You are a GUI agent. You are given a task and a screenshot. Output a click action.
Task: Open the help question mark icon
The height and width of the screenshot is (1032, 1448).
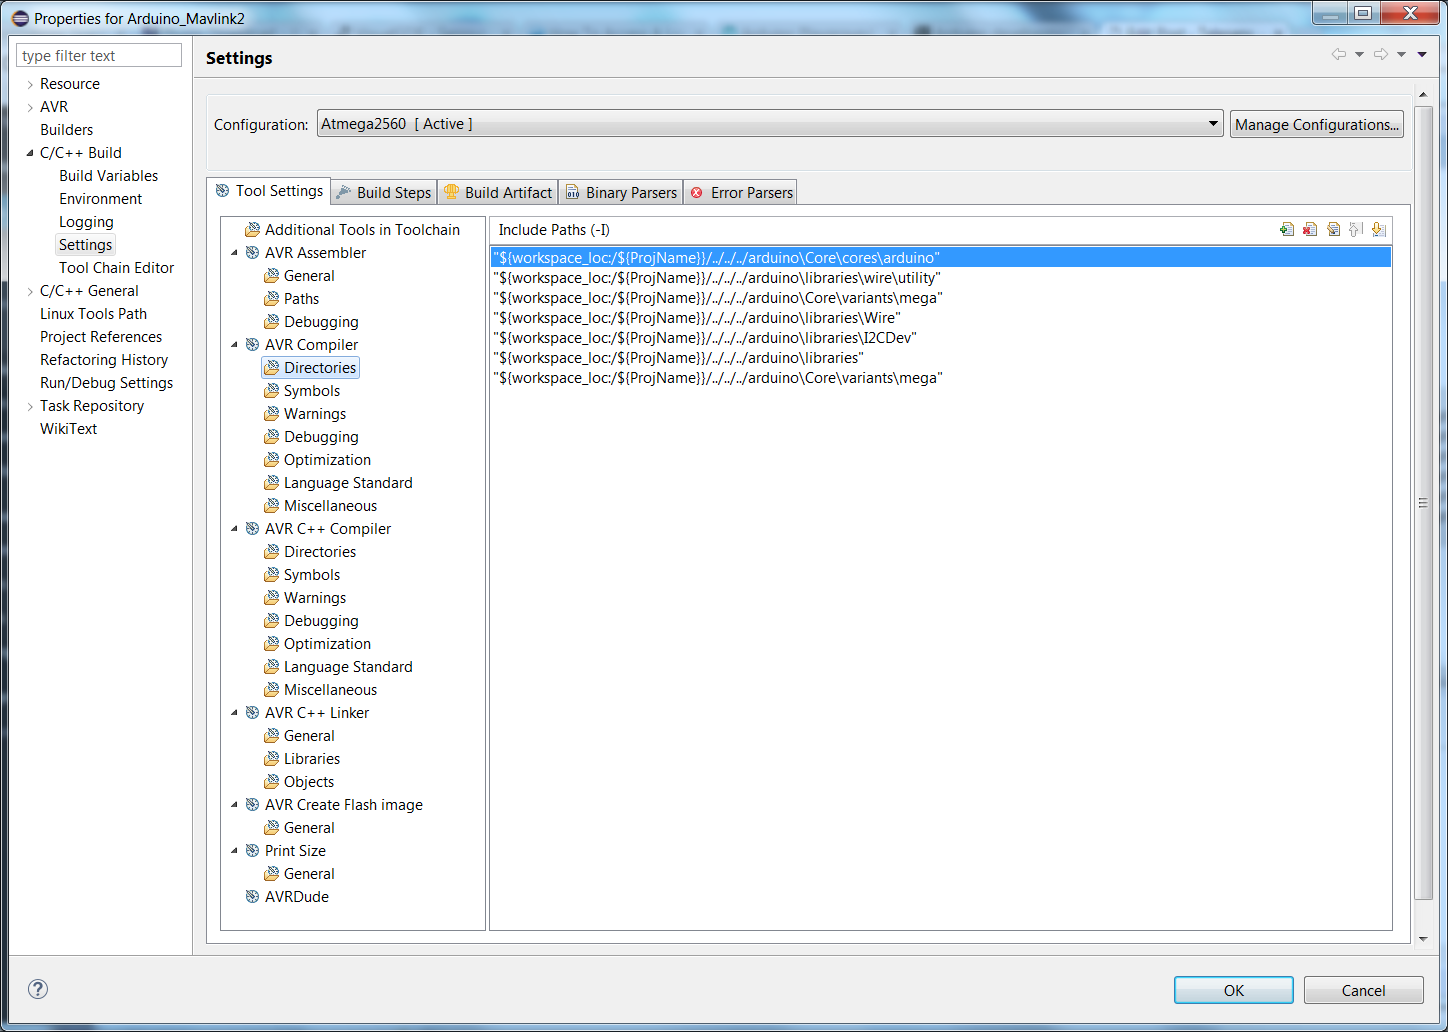tap(38, 989)
